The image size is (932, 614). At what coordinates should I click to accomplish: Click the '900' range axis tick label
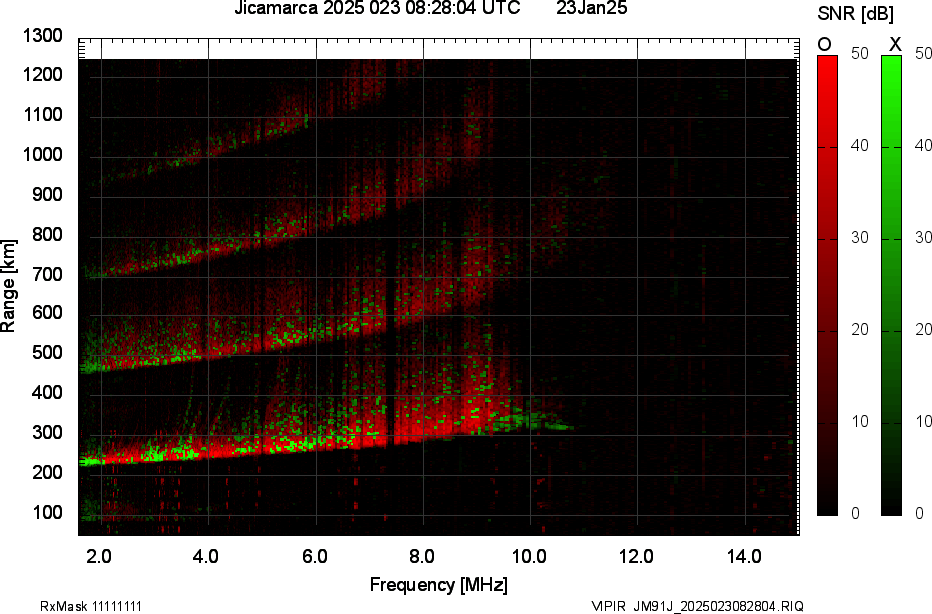[x=47, y=194]
